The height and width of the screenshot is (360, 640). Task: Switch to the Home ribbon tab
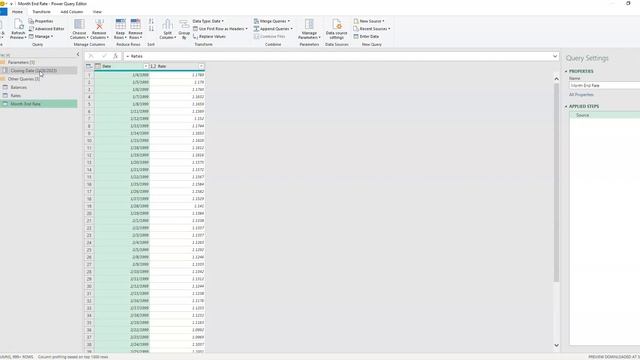pyautogui.click(x=17, y=12)
